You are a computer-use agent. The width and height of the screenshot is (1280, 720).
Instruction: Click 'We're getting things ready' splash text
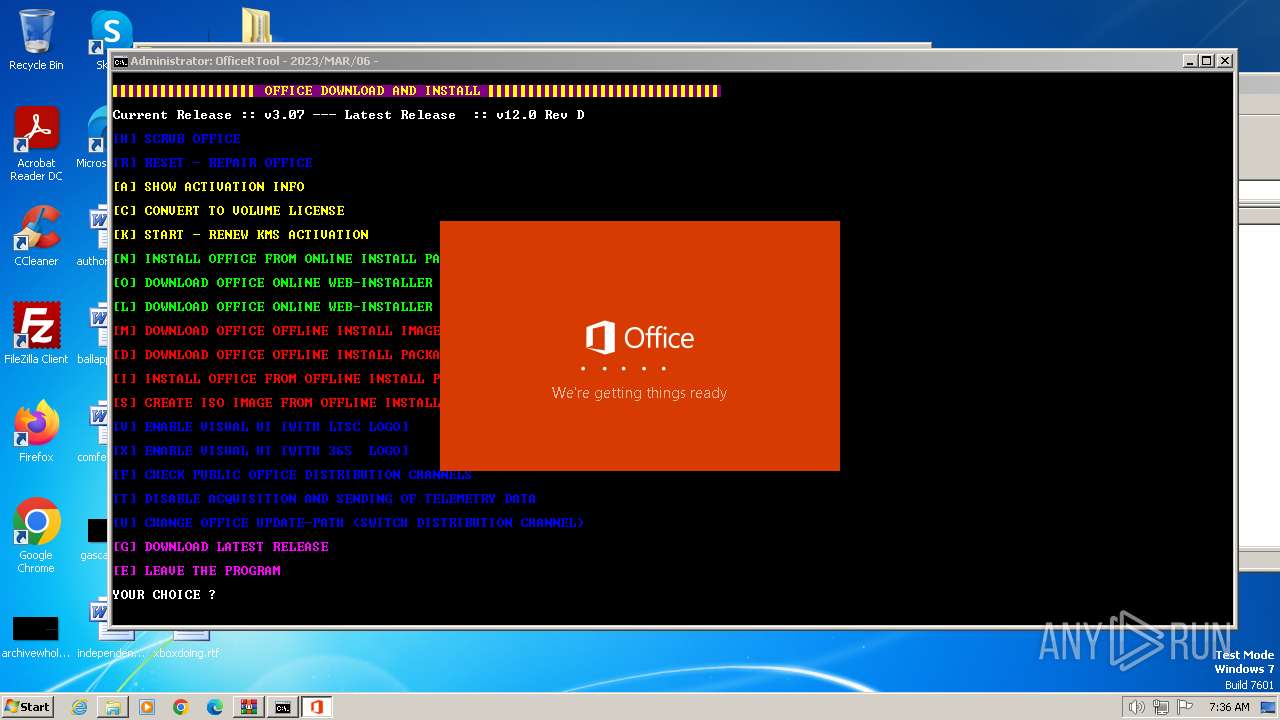tap(639, 393)
